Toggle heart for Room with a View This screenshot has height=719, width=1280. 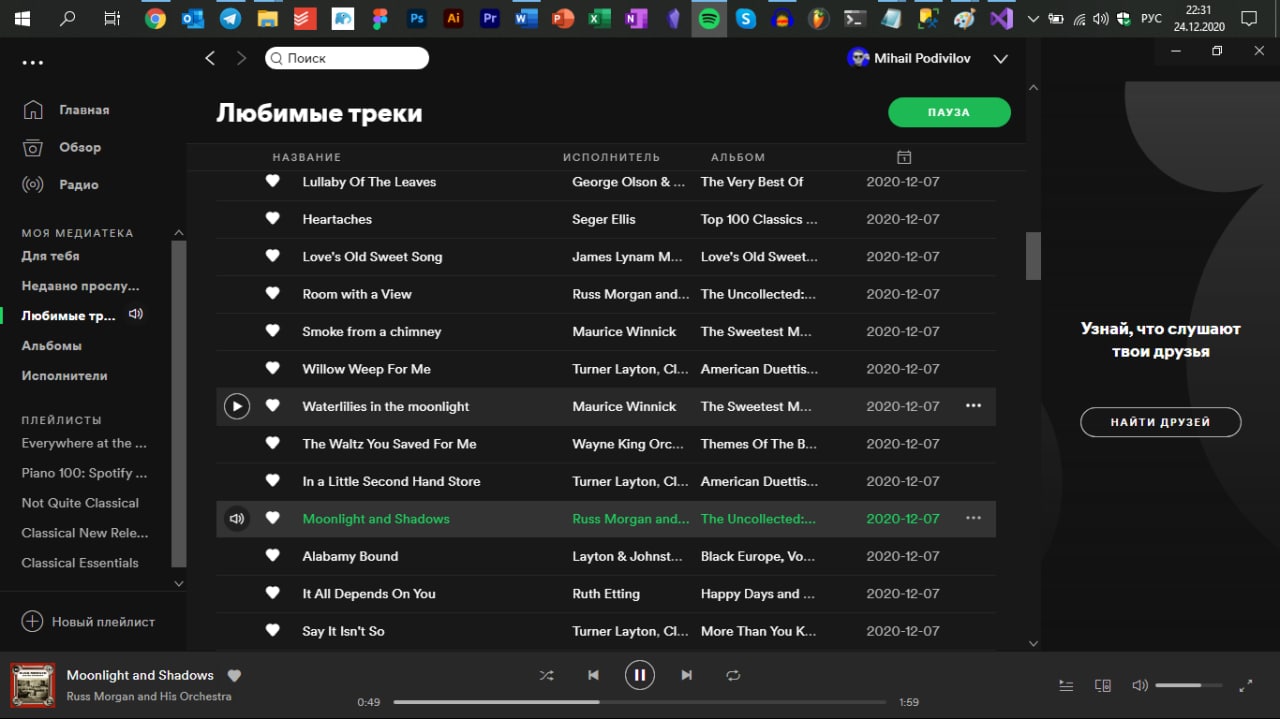point(272,294)
